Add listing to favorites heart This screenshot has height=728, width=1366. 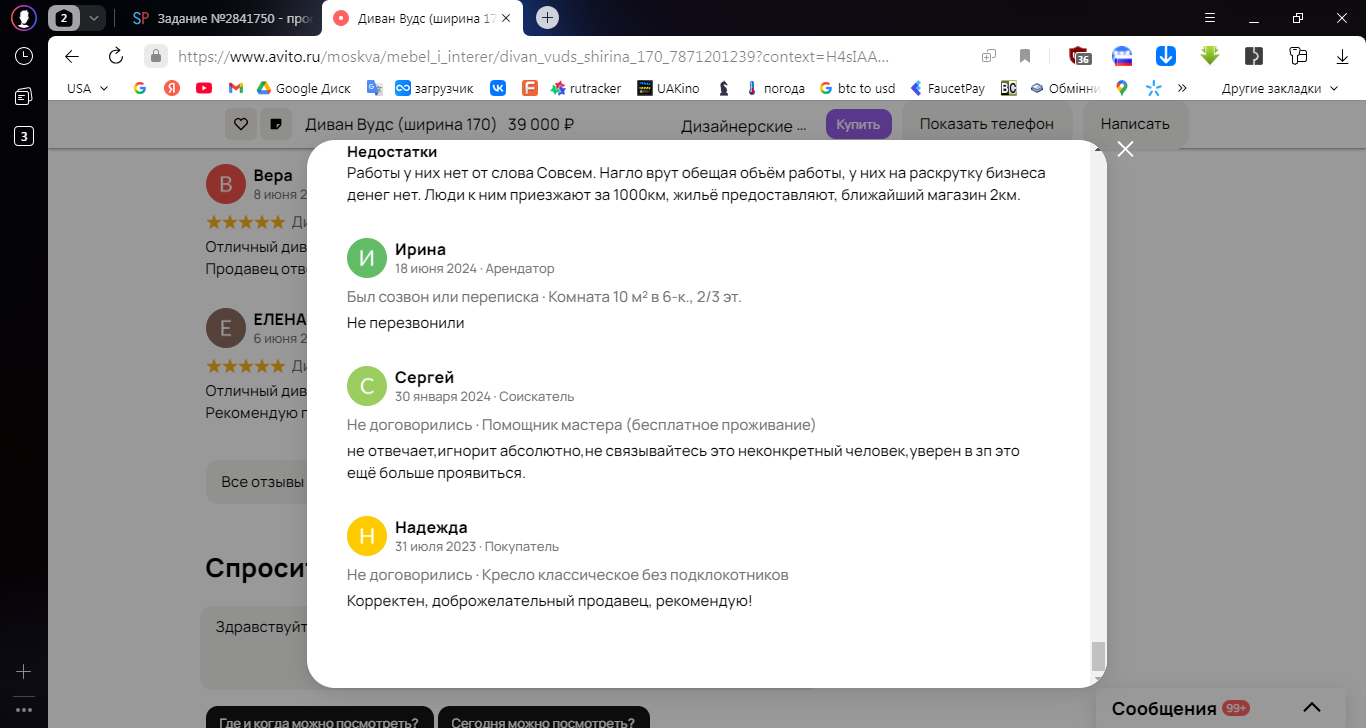240,125
